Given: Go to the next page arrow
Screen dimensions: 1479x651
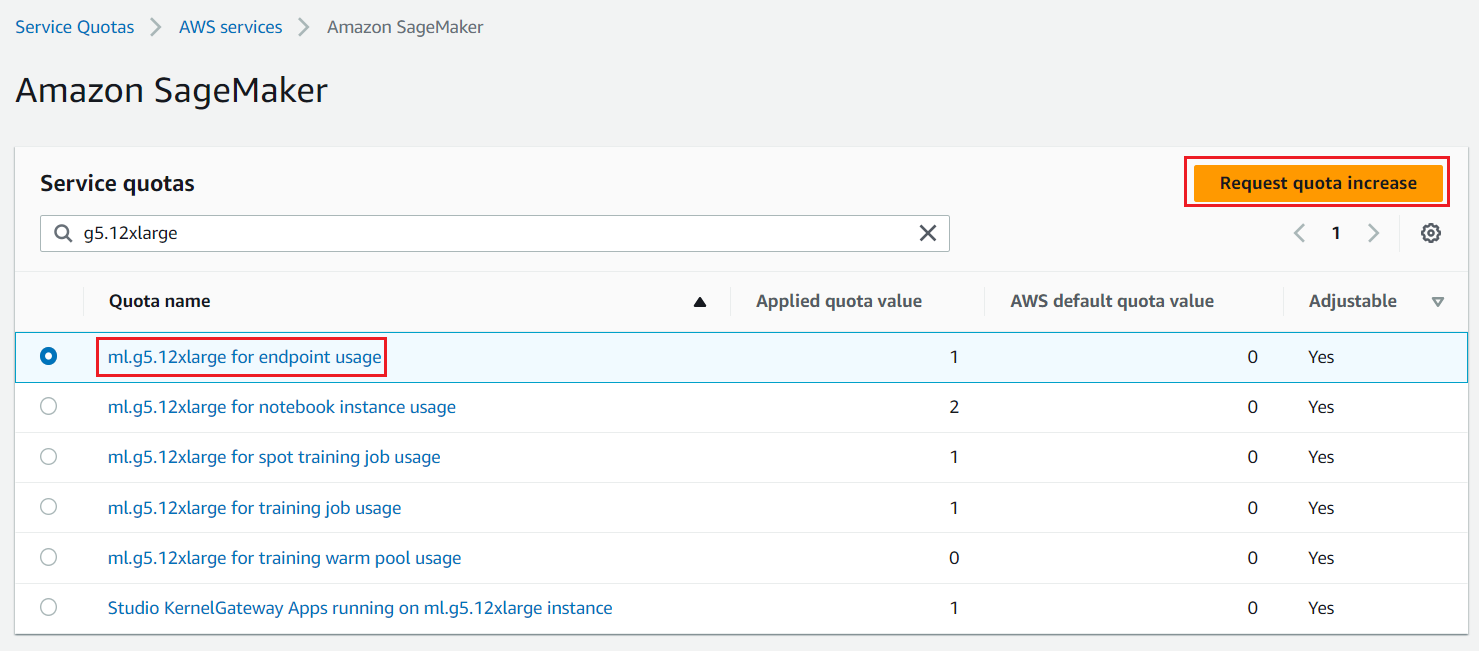Looking at the screenshot, I should (1373, 233).
